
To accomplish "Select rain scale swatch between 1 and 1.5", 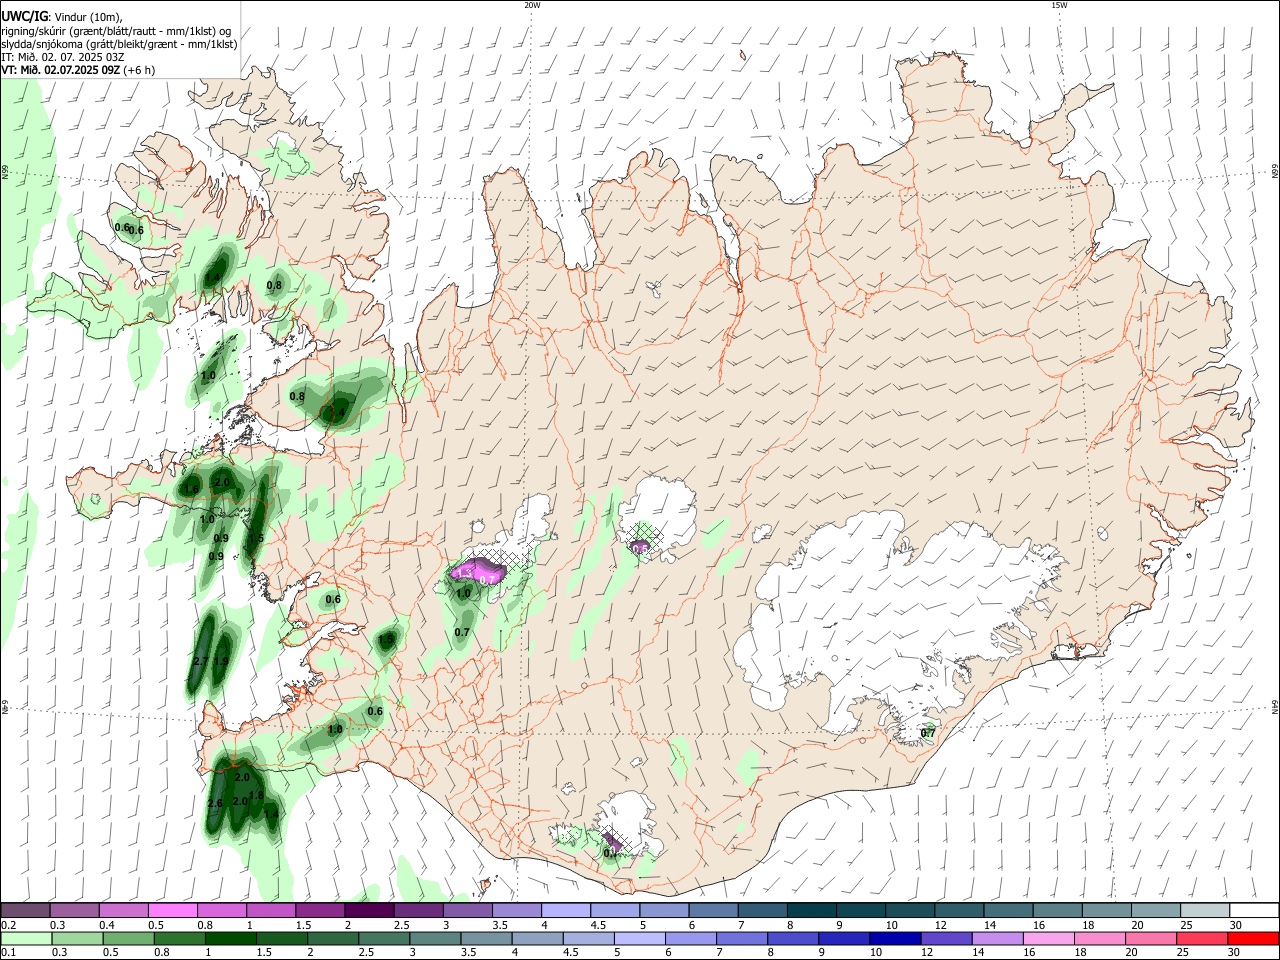I will tap(230, 938).
